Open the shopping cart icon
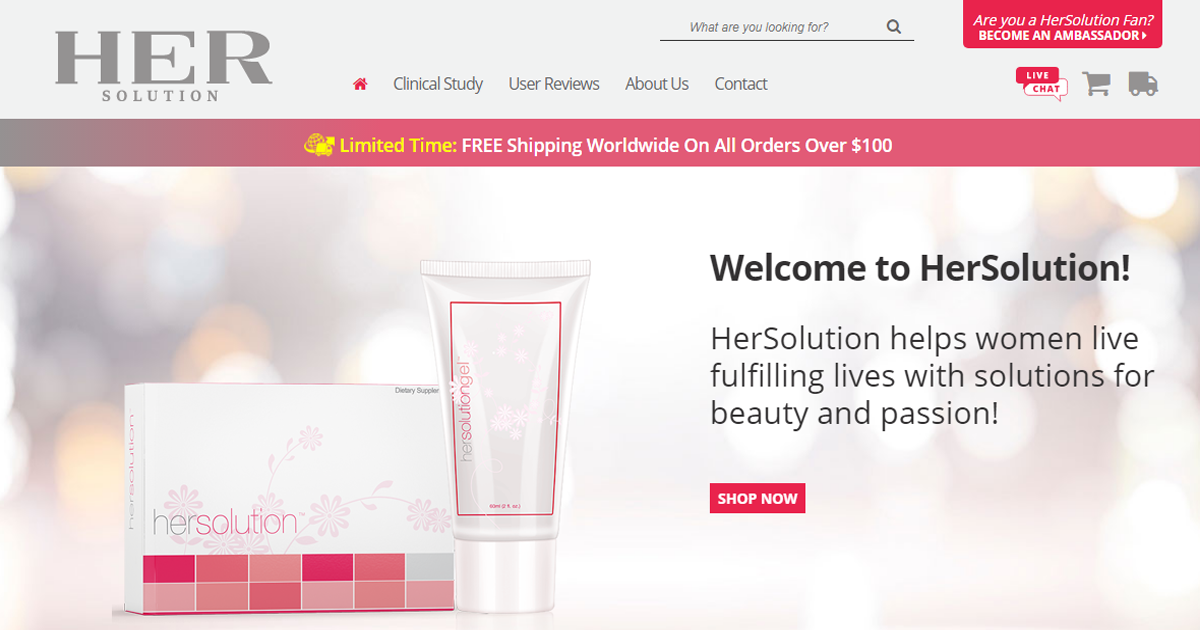The width and height of the screenshot is (1200, 630). 1097,84
